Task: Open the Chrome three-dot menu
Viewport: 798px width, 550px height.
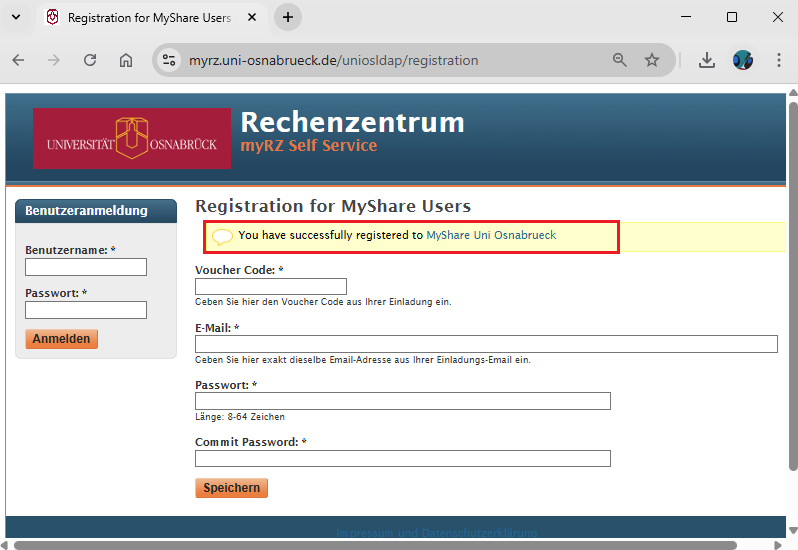Action: click(778, 60)
